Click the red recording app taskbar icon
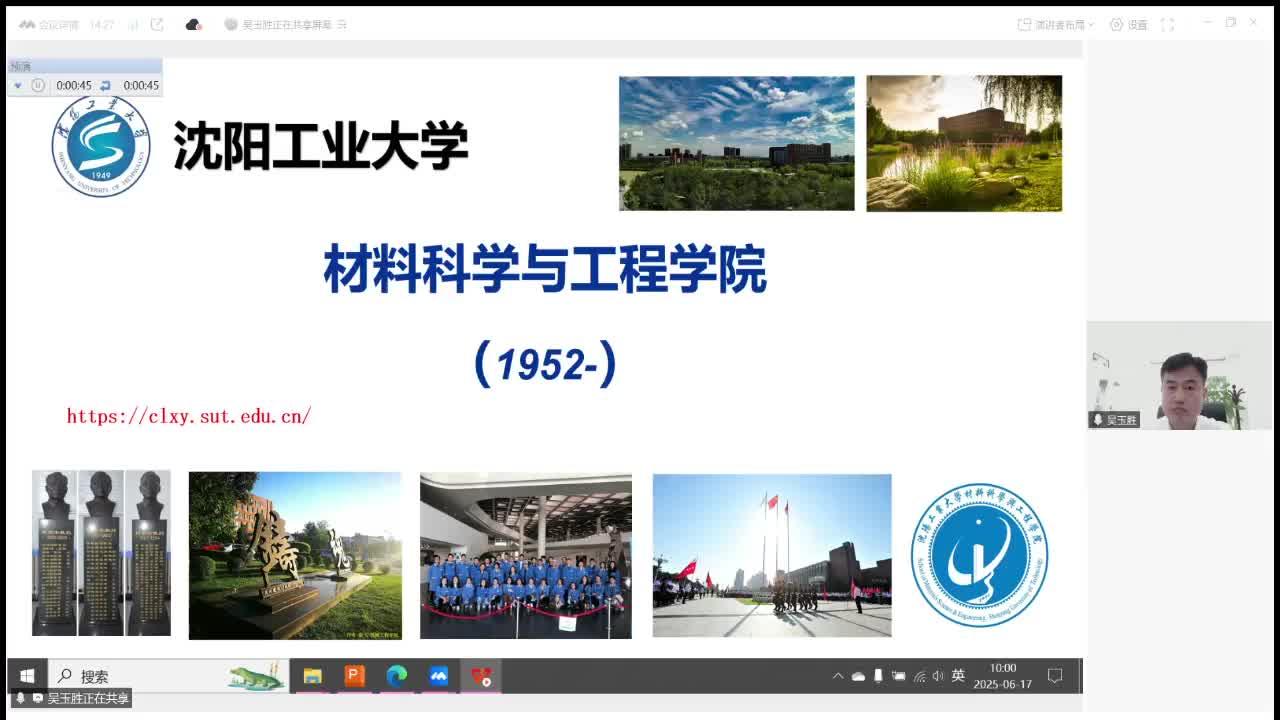 pos(481,676)
